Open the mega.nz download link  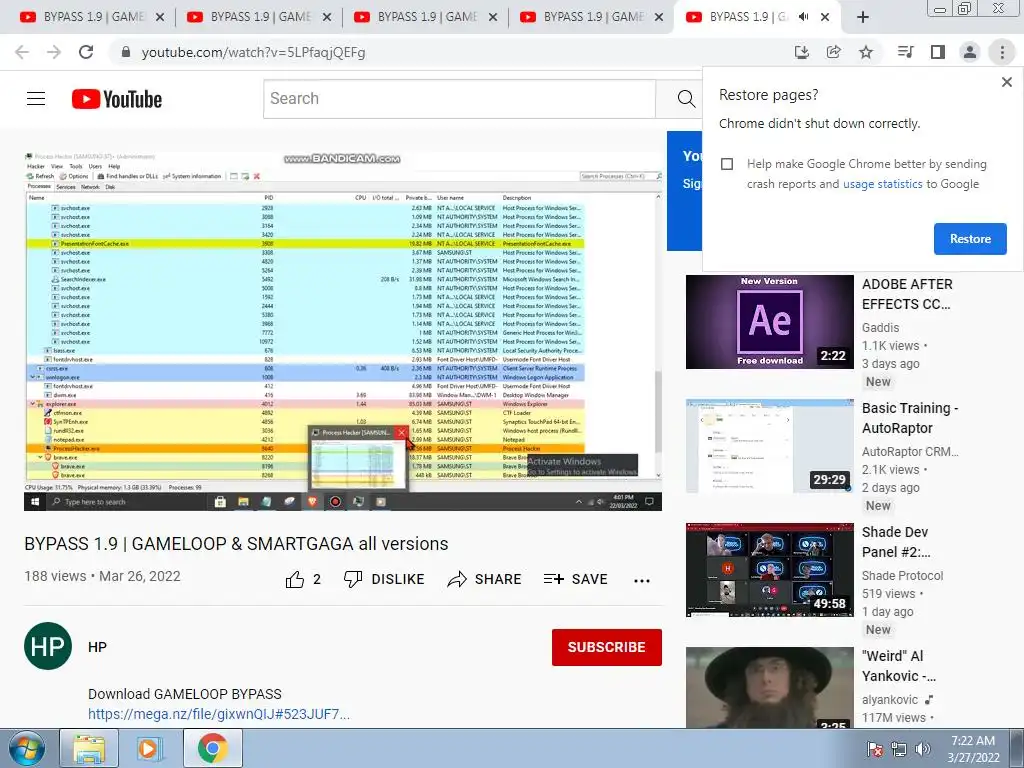(x=219, y=714)
